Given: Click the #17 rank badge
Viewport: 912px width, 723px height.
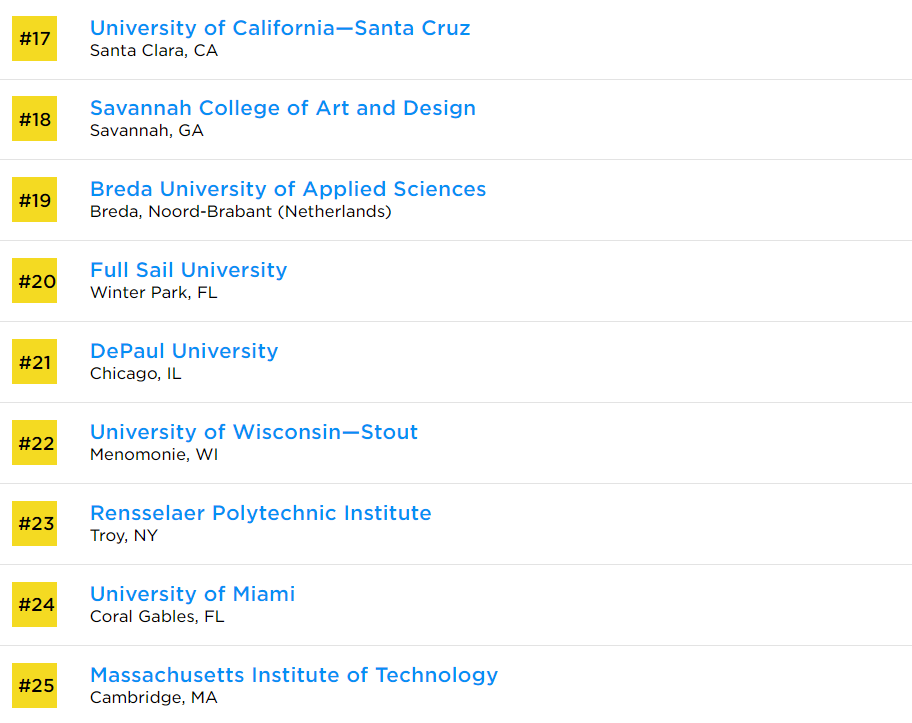Looking at the screenshot, I should coord(34,38).
